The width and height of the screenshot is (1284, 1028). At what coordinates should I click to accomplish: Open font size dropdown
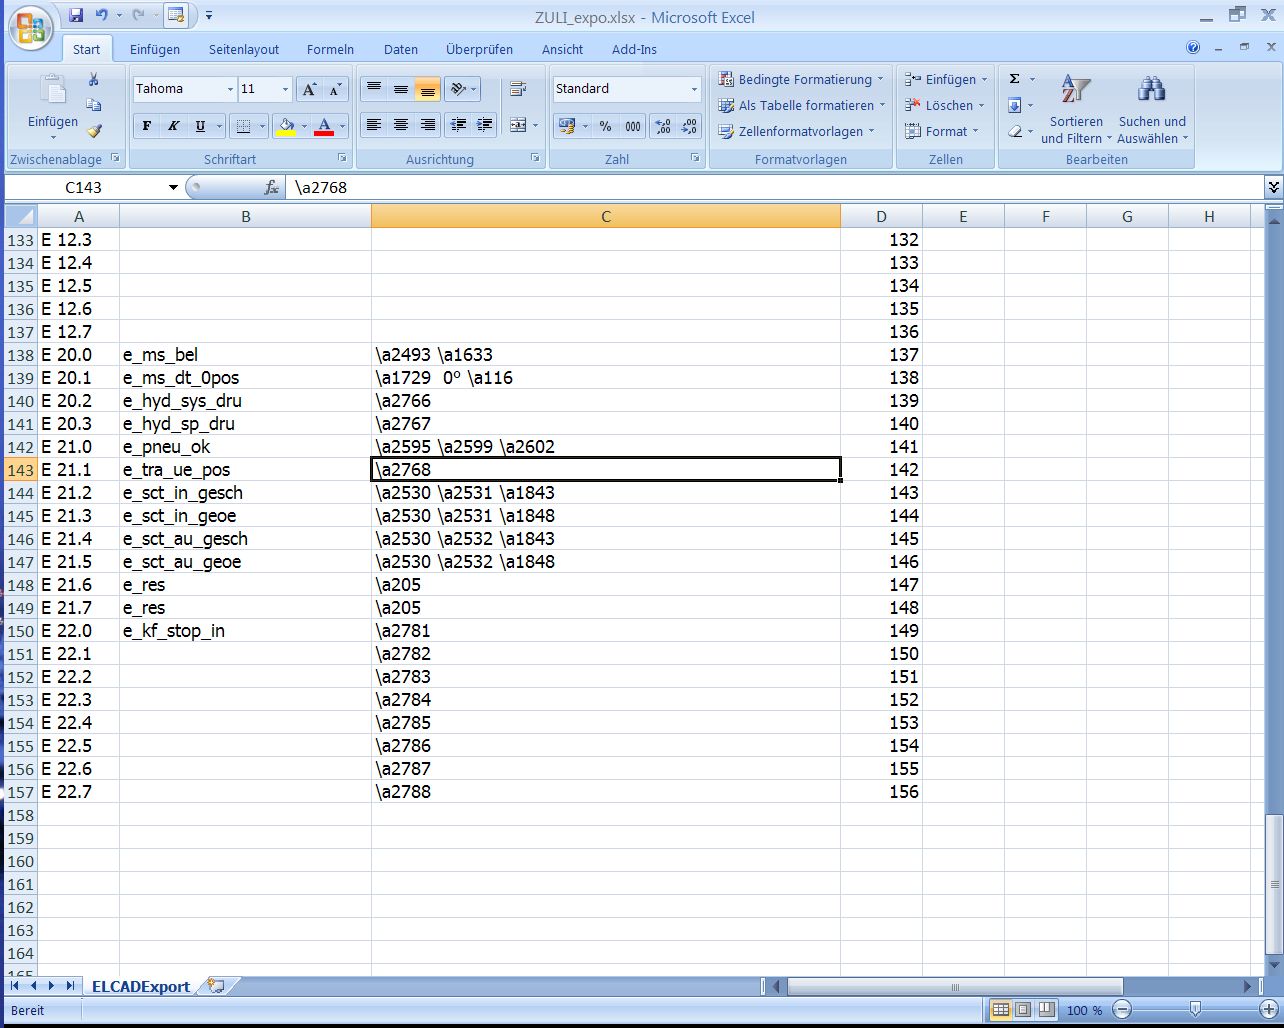pos(285,89)
